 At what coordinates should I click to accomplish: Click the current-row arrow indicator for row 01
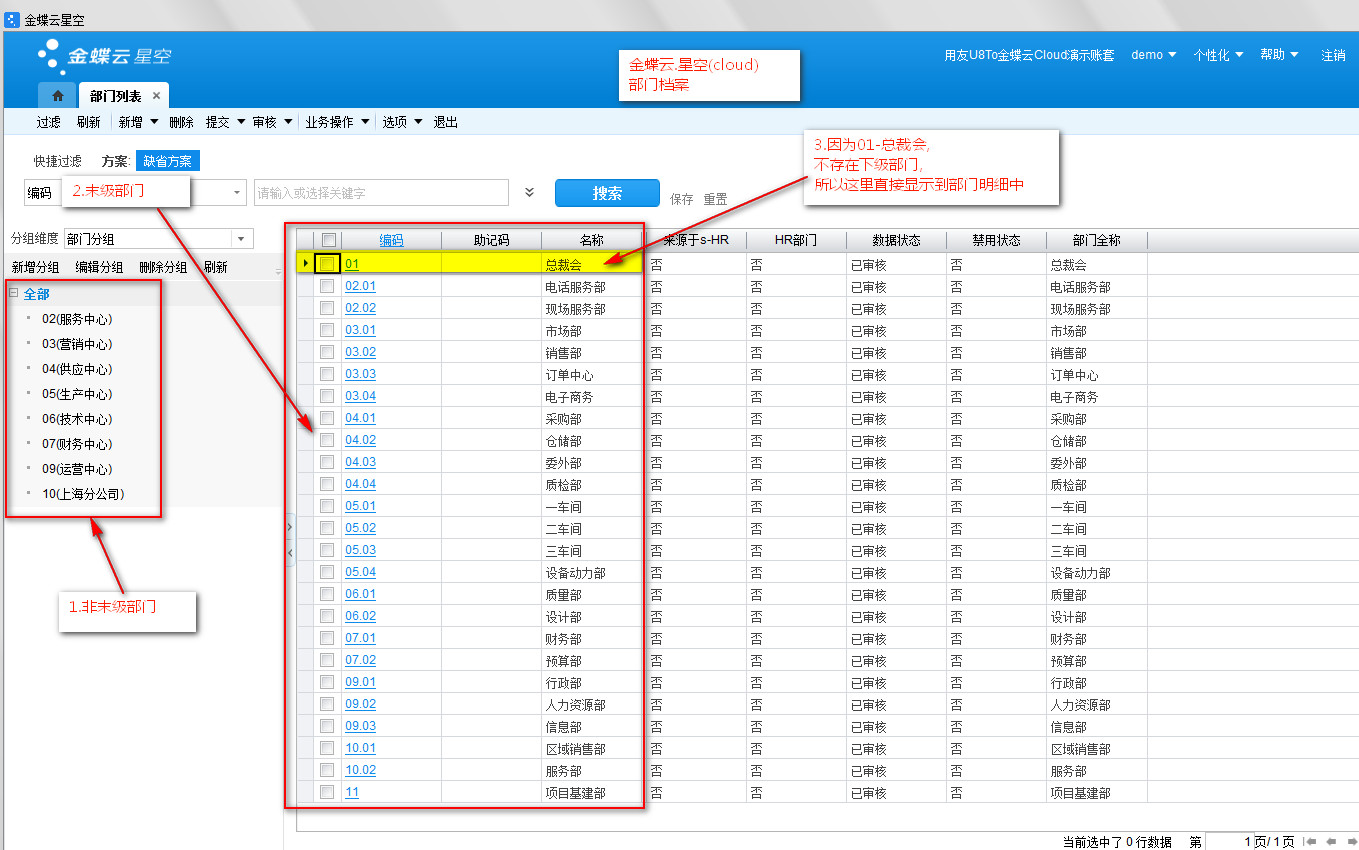[x=305, y=264]
